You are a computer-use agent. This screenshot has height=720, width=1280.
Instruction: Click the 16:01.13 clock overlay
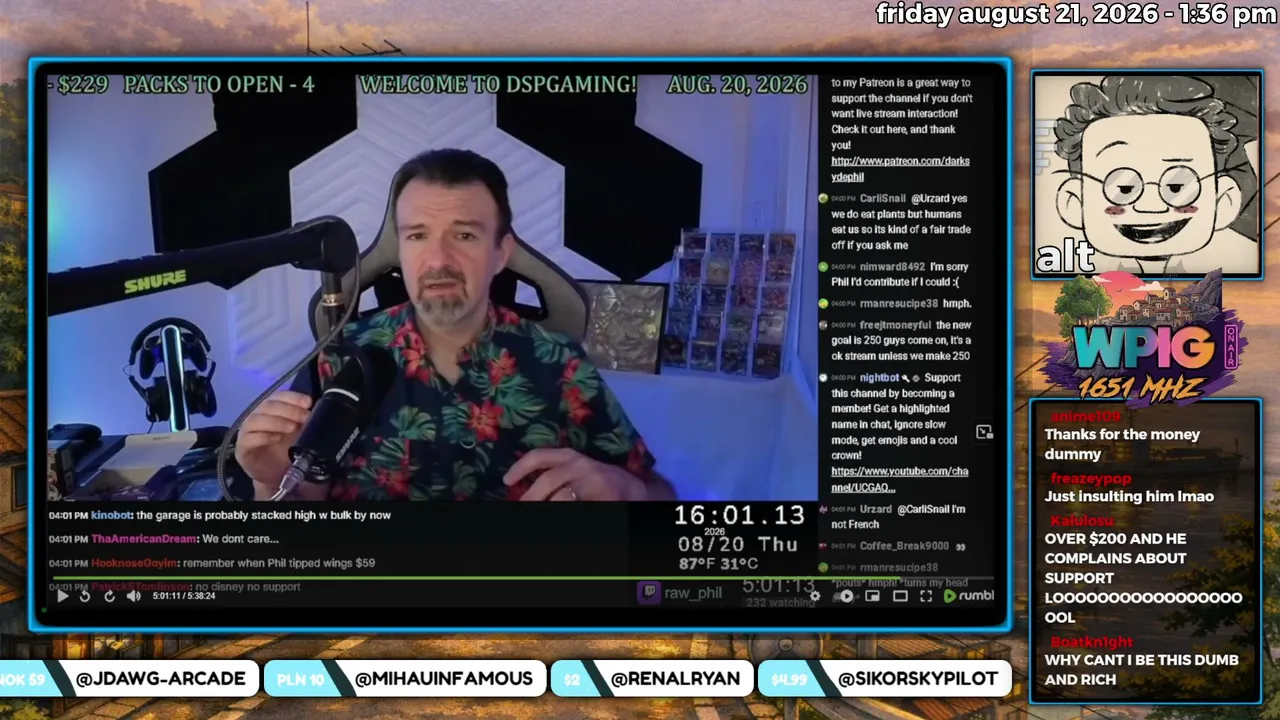(739, 515)
